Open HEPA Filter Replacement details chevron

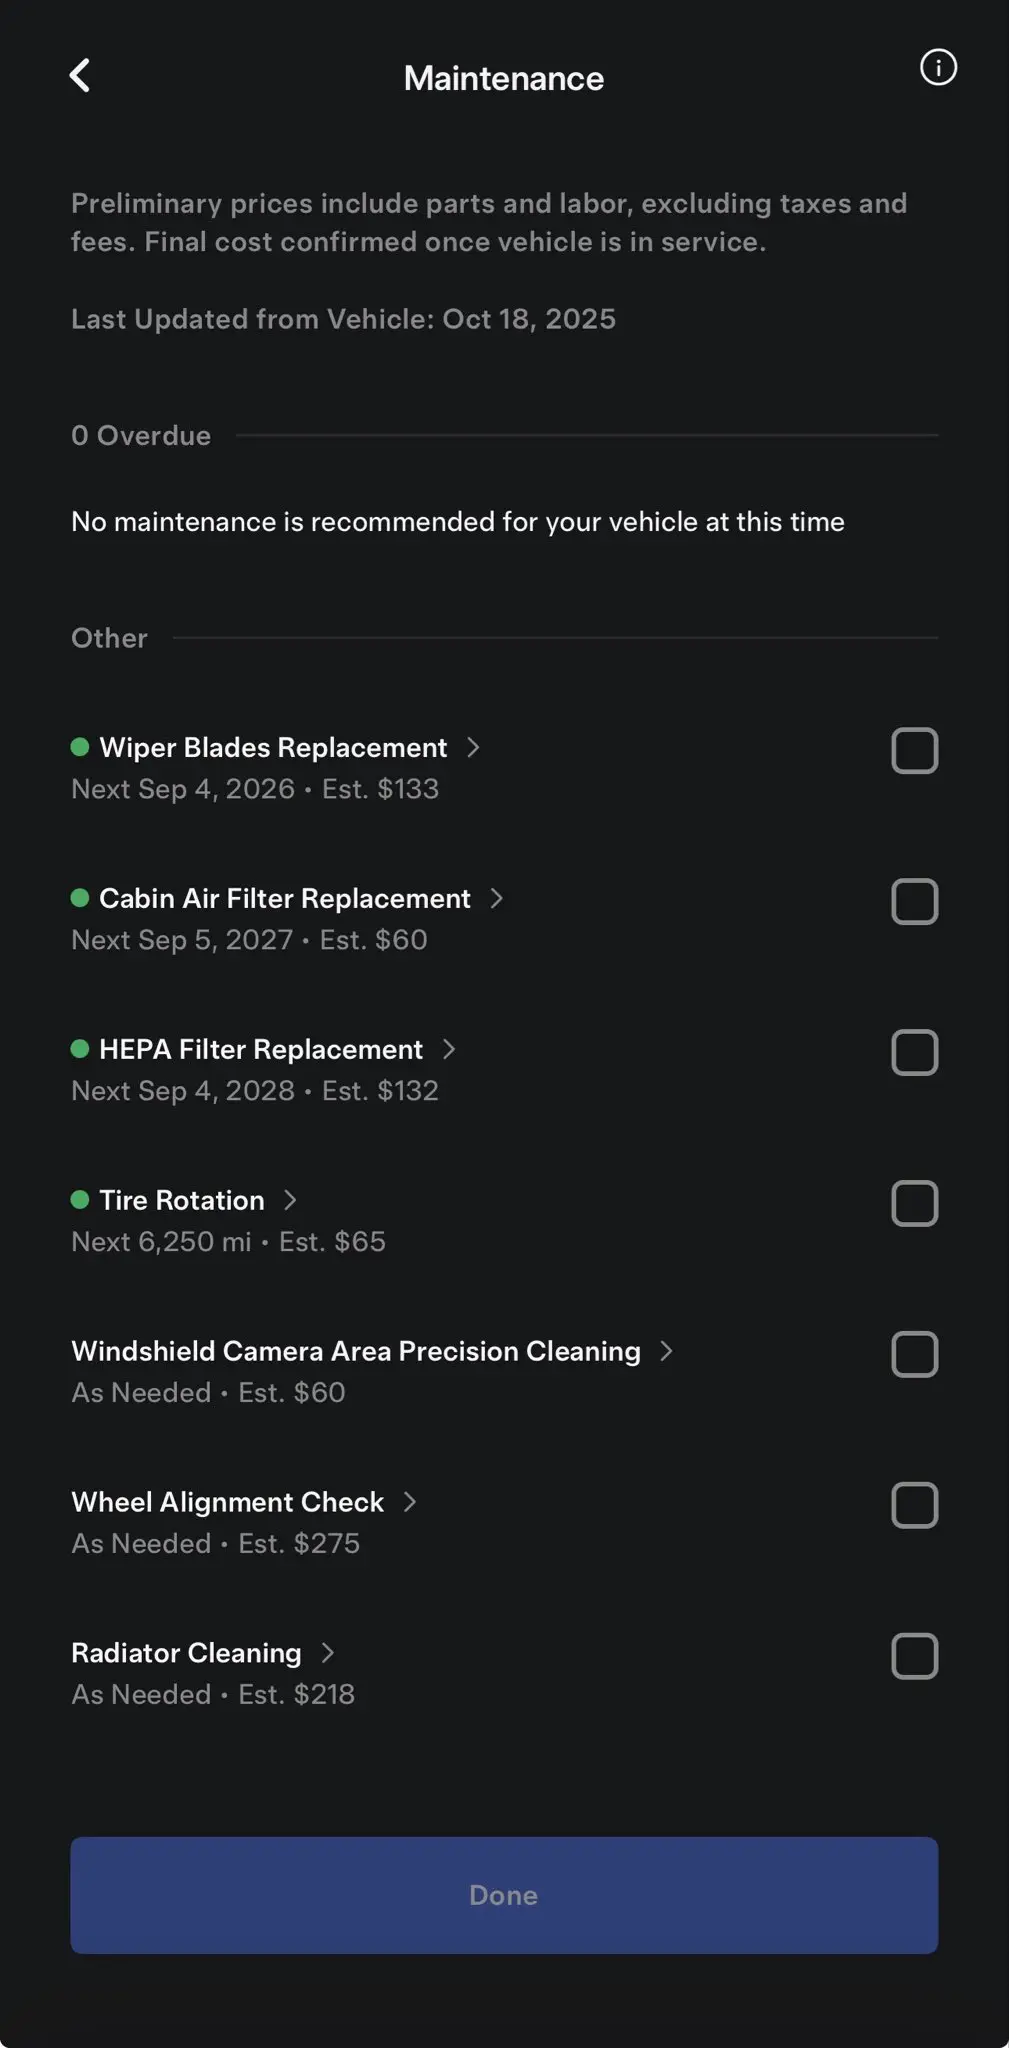coord(450,1049)
